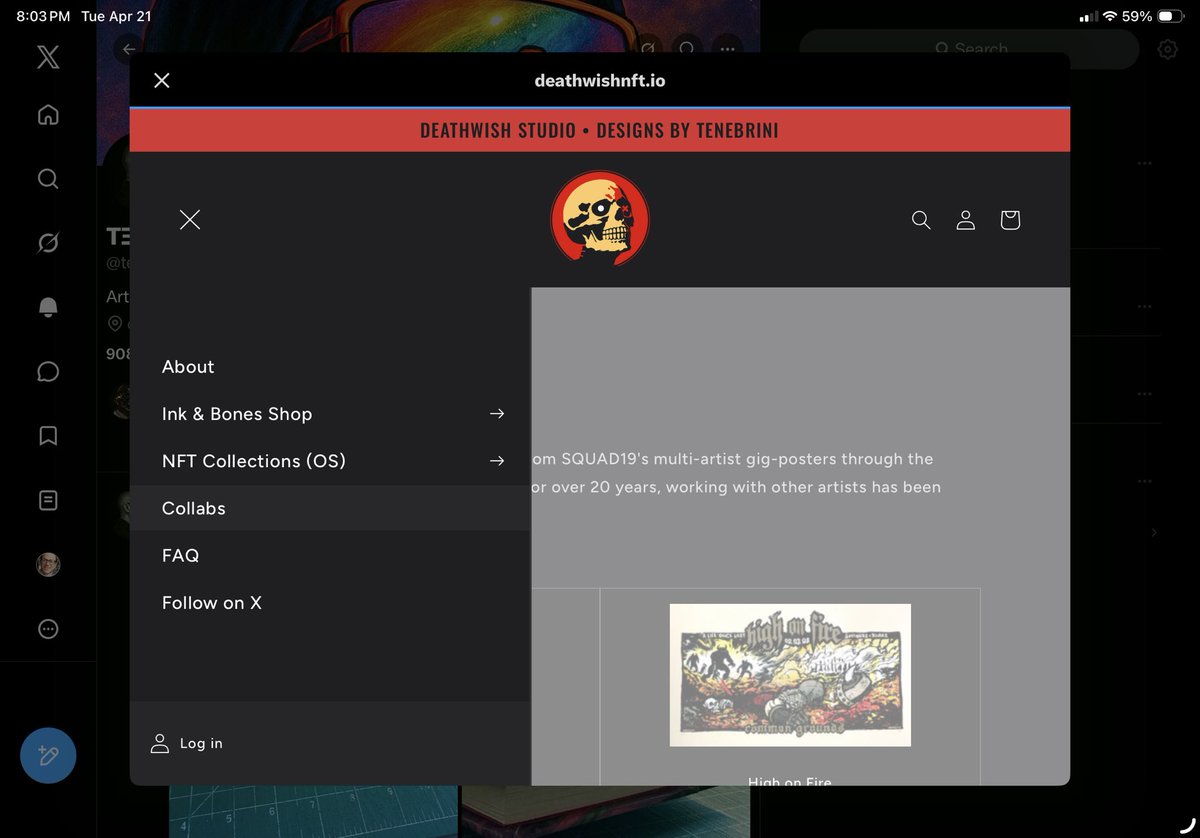Select Collabs in the drawer menu
The width and height of the screenshot is (1200, 838).
coord(330,508)
